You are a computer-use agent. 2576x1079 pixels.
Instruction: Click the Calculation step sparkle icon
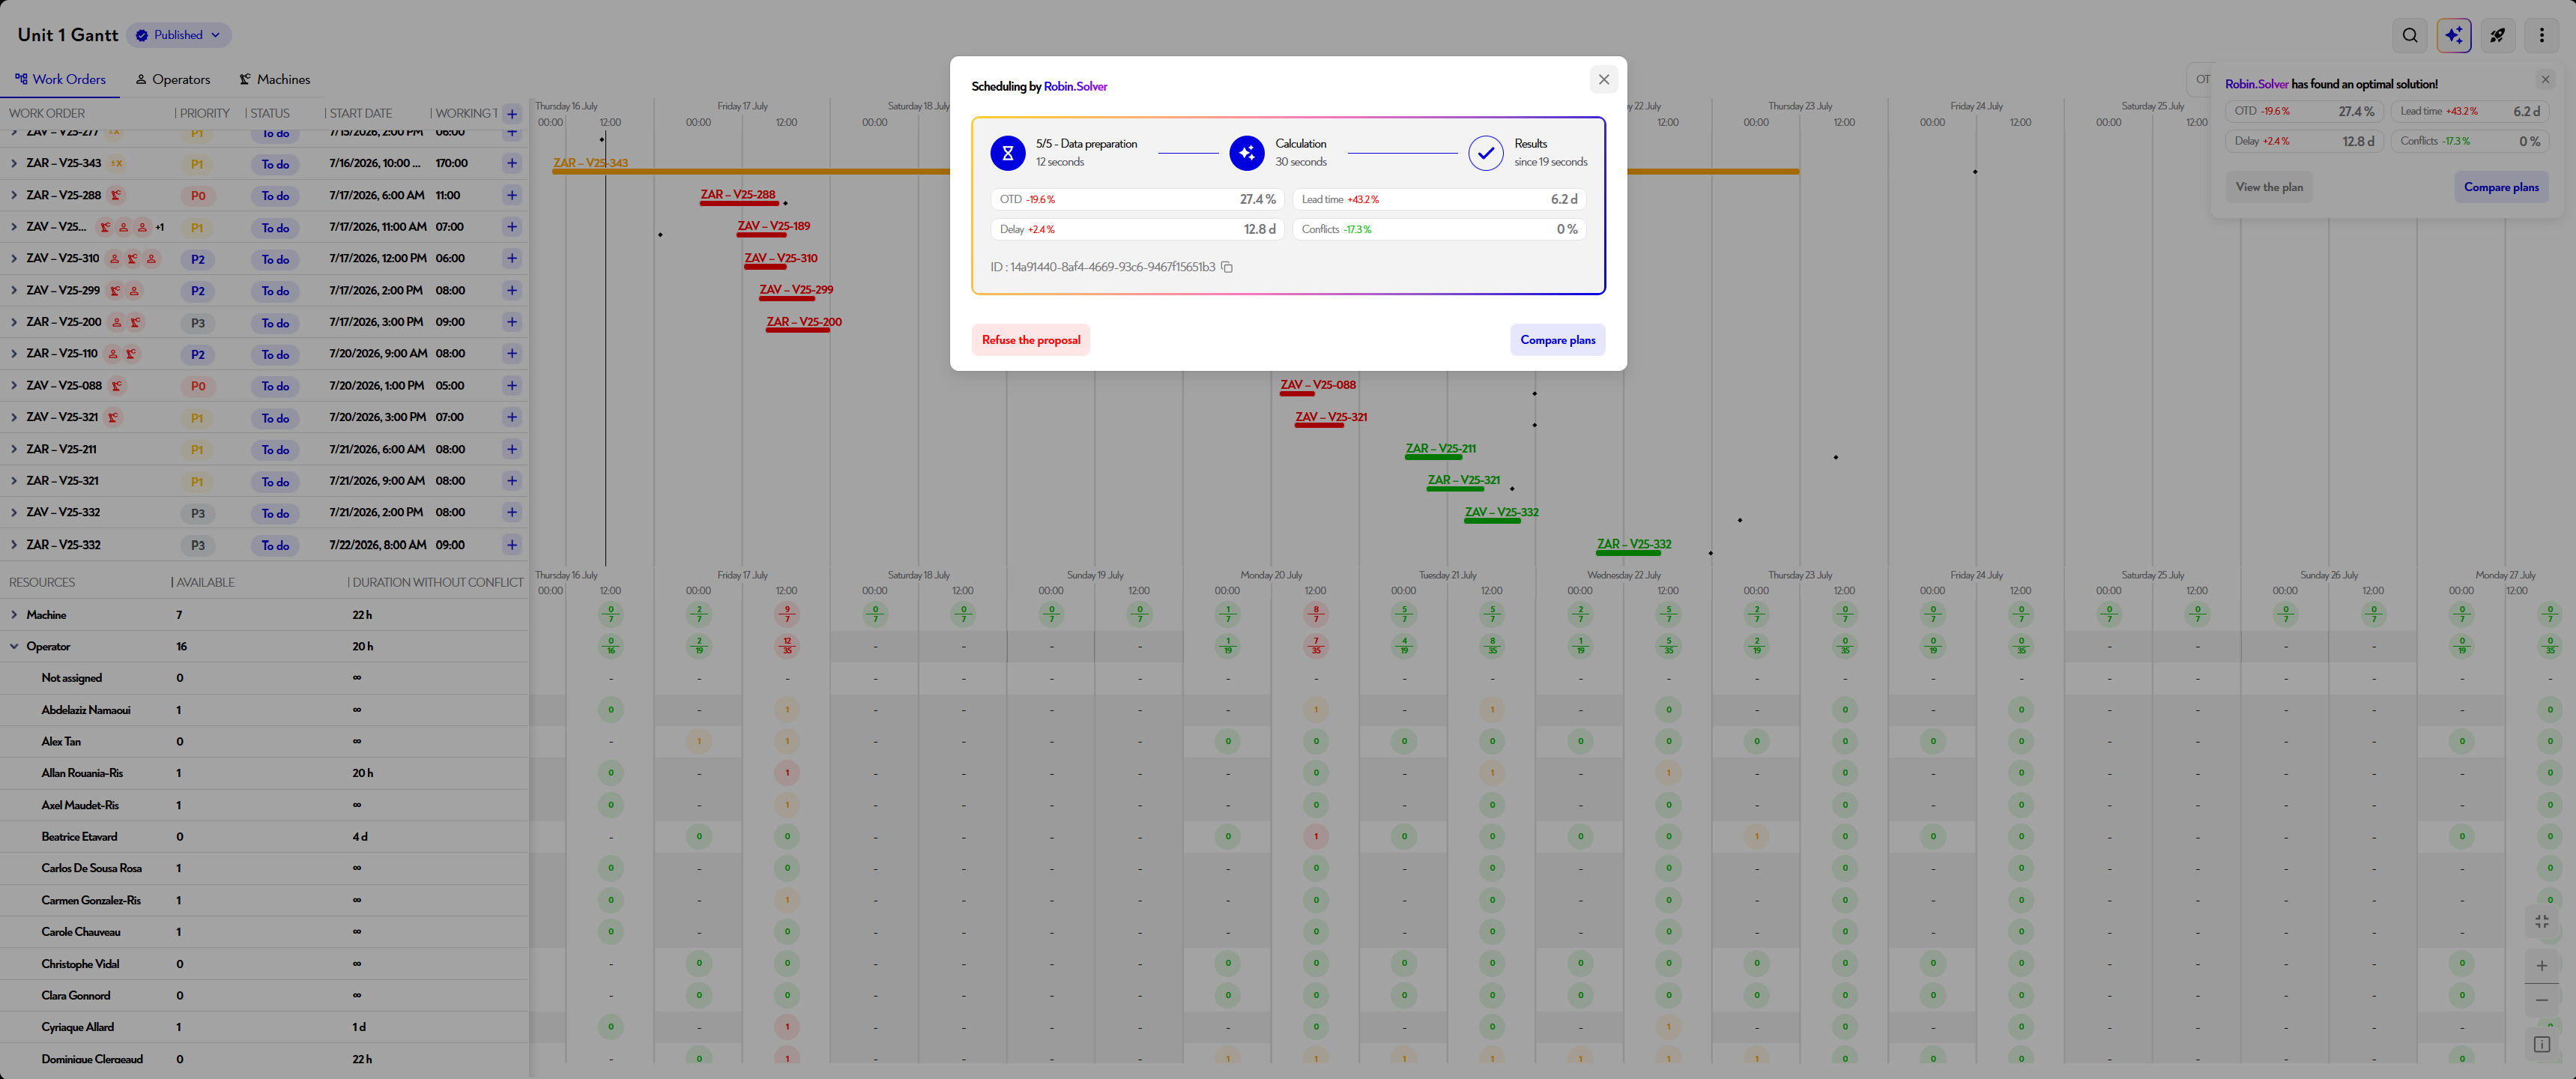click(1246, 153)
